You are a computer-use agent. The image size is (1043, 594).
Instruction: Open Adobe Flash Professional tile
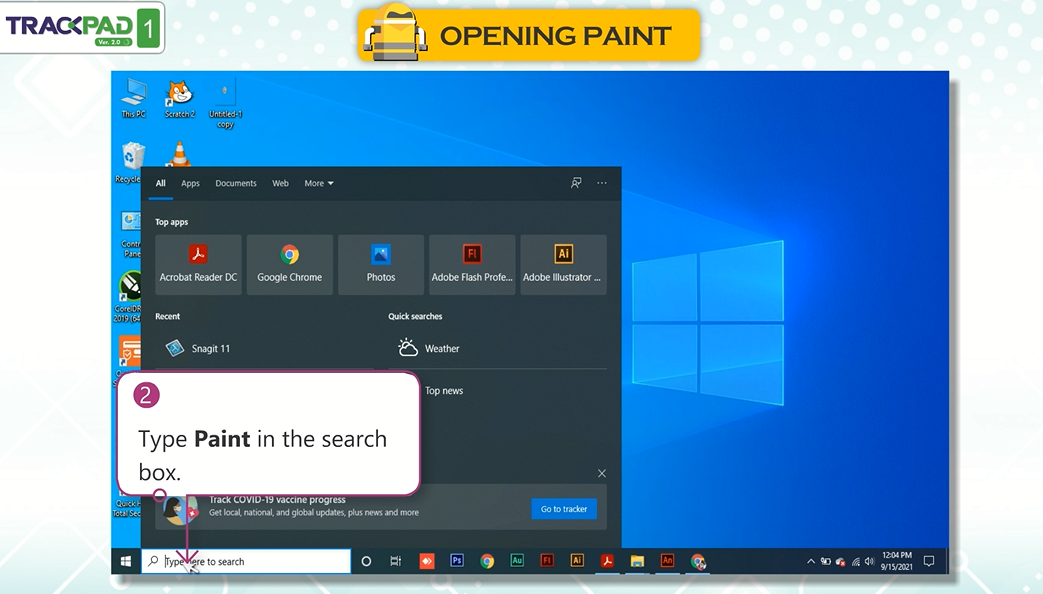(472, 264)
